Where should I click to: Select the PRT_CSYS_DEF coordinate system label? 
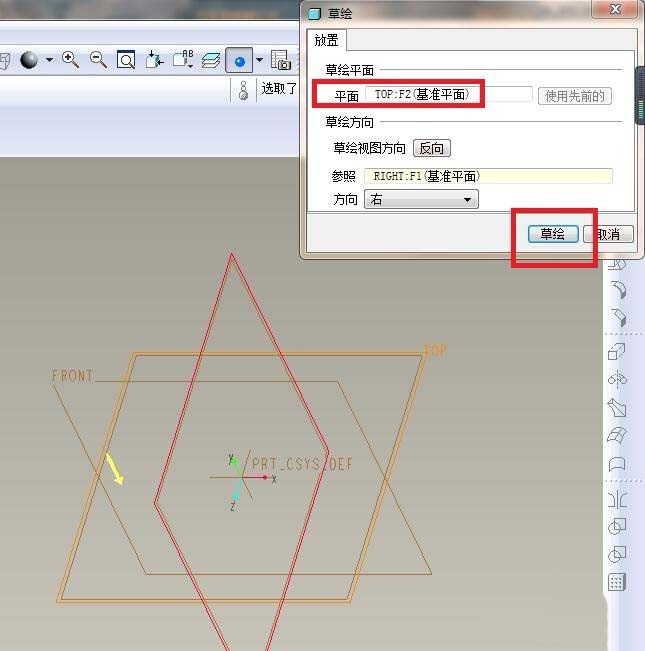pyautogui.click(x=302, y=464)
